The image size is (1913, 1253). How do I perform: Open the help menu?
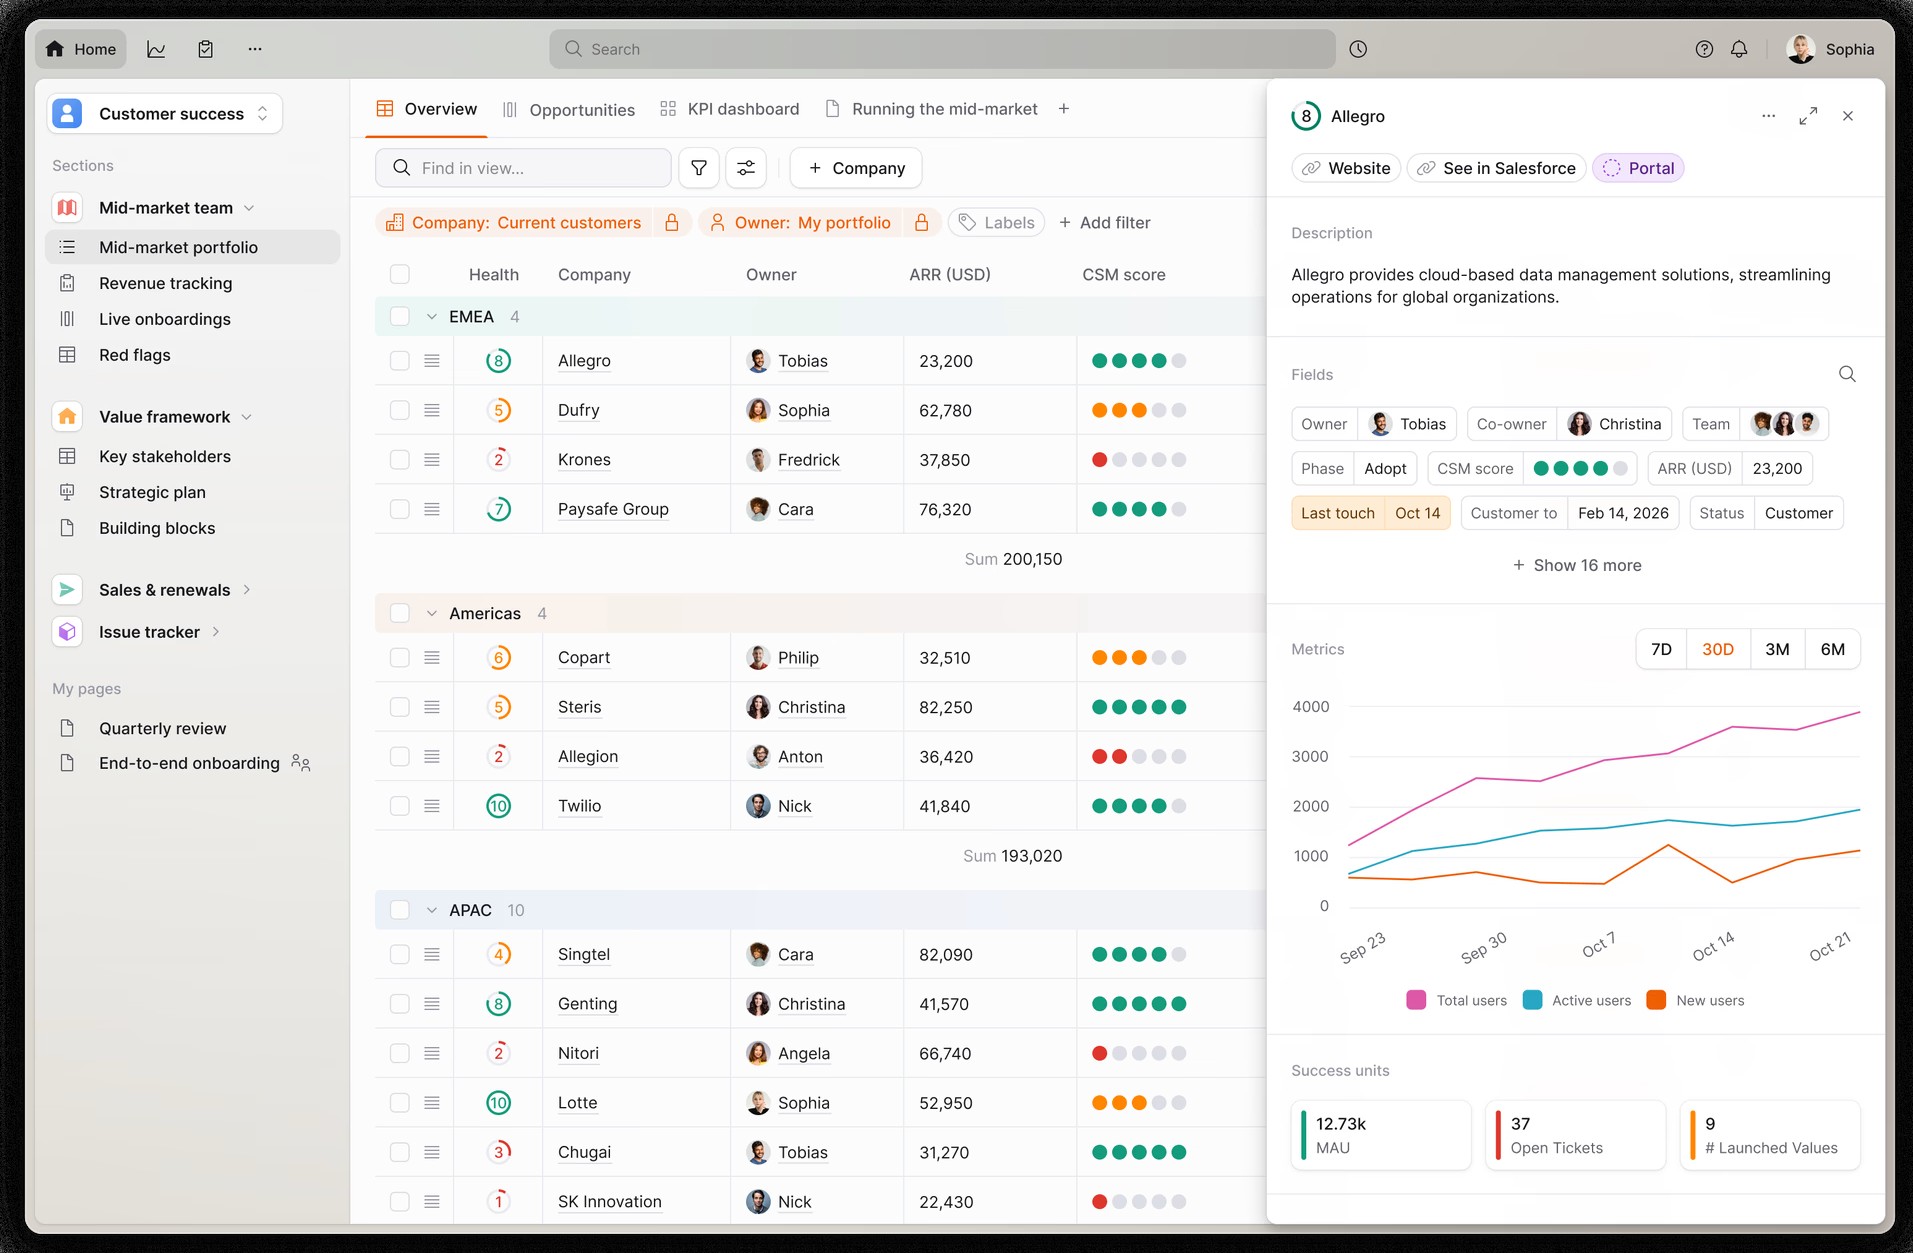click(1703, 48)
